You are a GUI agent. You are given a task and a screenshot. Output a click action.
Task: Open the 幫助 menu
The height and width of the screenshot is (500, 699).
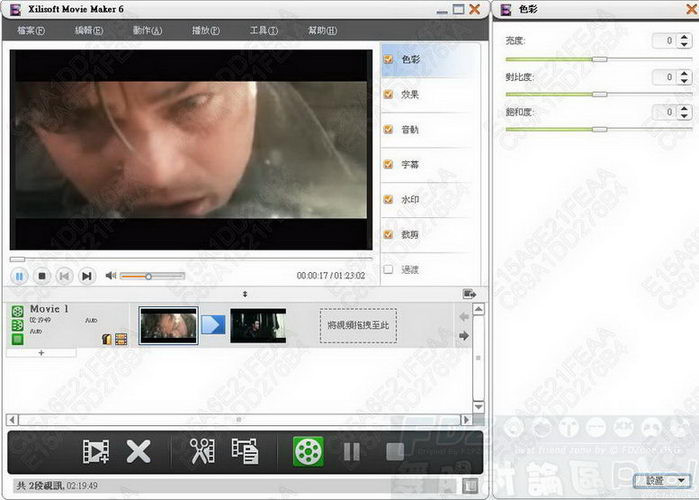pyautogui.click(x=322, y=31)
